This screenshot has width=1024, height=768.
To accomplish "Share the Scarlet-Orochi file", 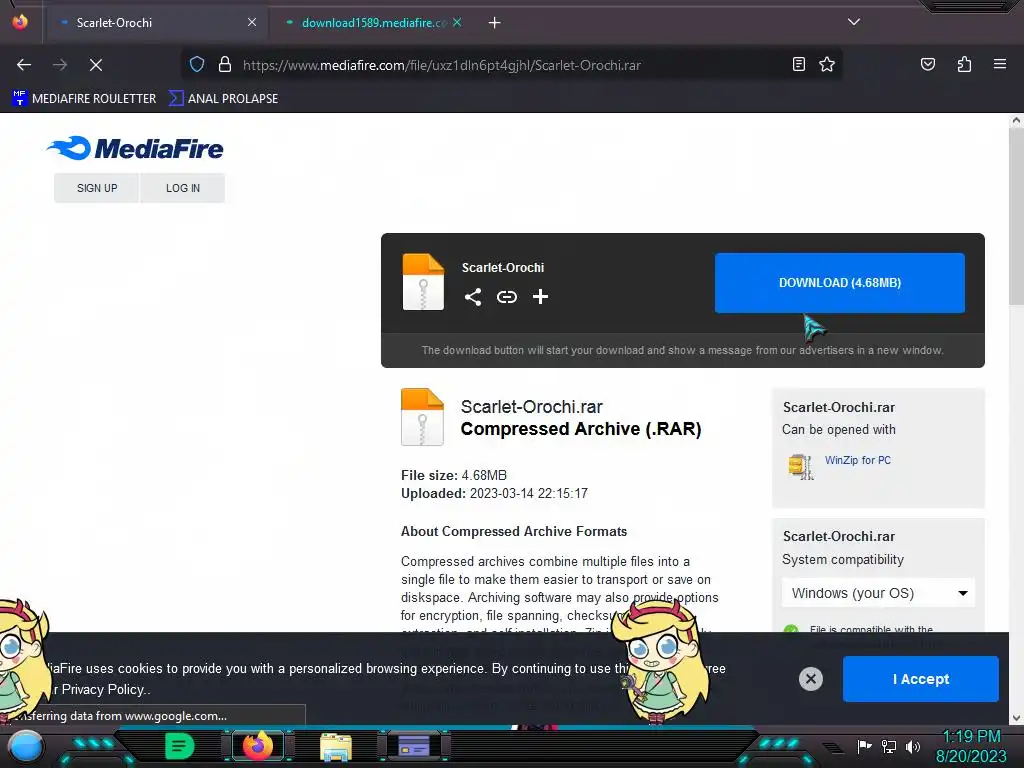I will tap(473, 297).
